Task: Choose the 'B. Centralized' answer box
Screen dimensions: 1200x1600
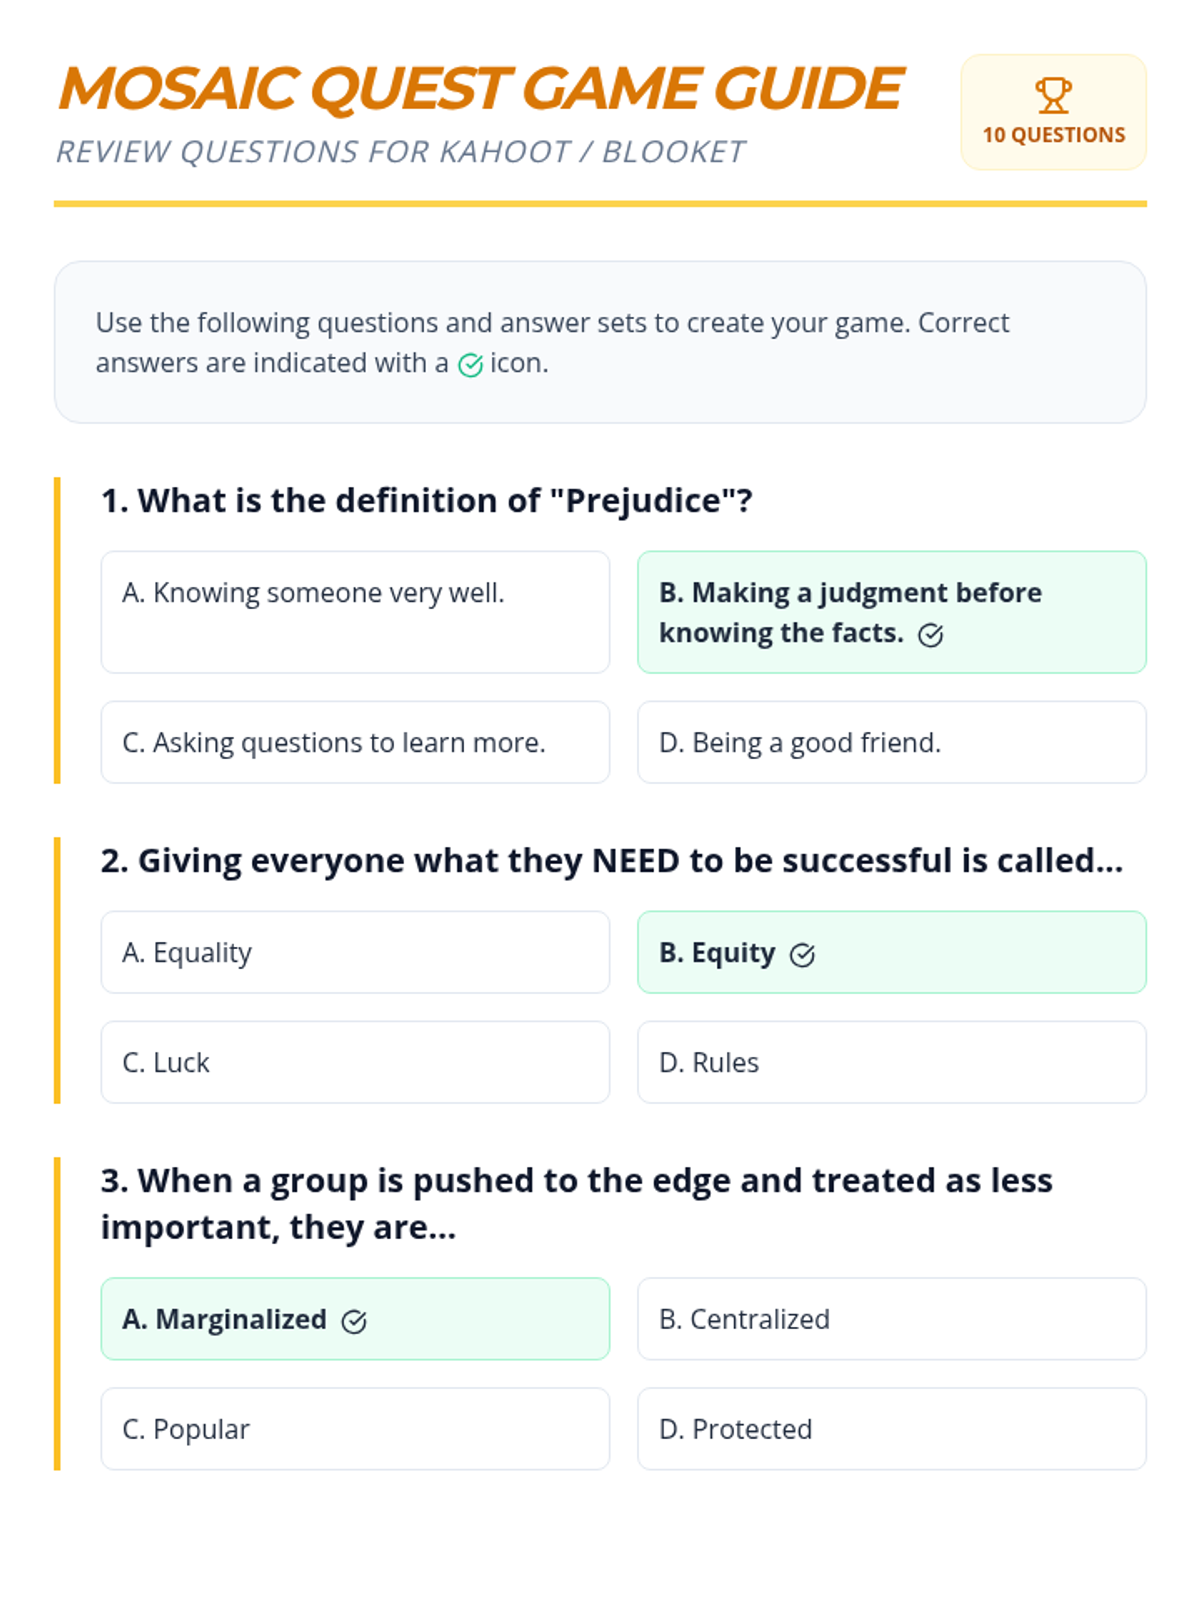Action: 891,1319
